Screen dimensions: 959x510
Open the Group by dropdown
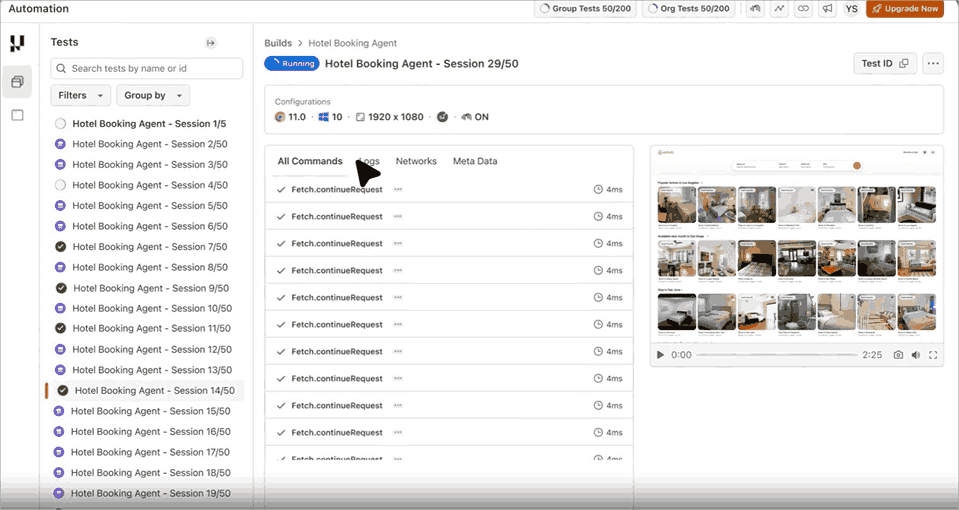point(153,95)
